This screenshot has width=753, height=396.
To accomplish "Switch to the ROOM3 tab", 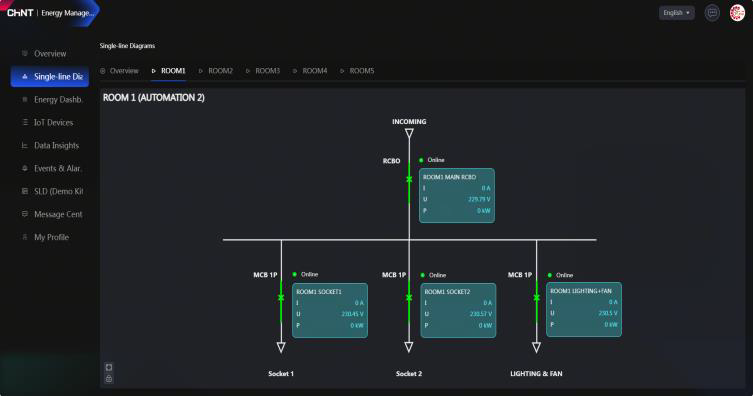I will [x=263, y=71].
